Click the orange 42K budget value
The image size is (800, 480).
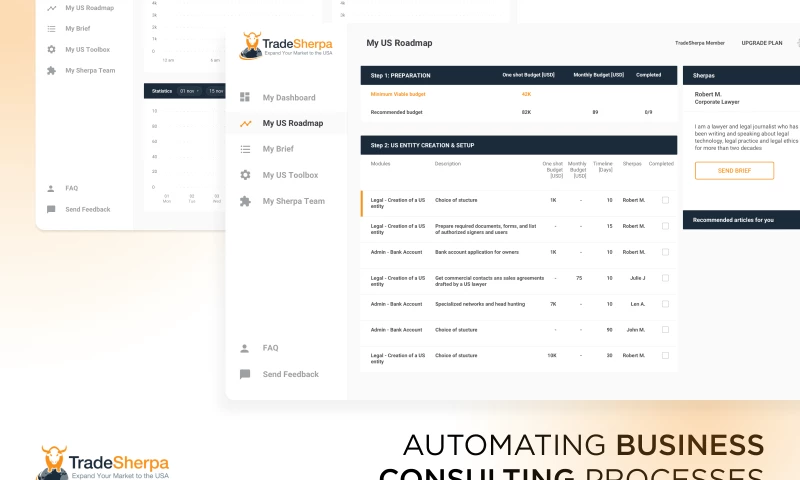coord(527,94)
